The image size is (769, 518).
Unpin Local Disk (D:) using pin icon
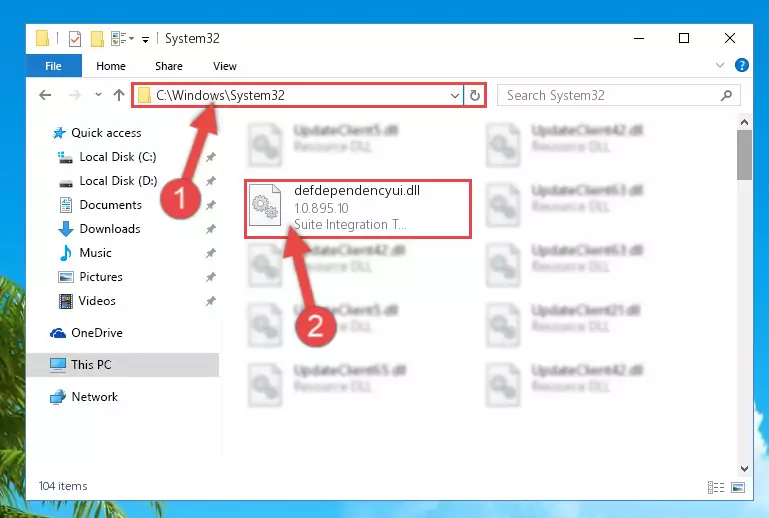pos(210,181)
